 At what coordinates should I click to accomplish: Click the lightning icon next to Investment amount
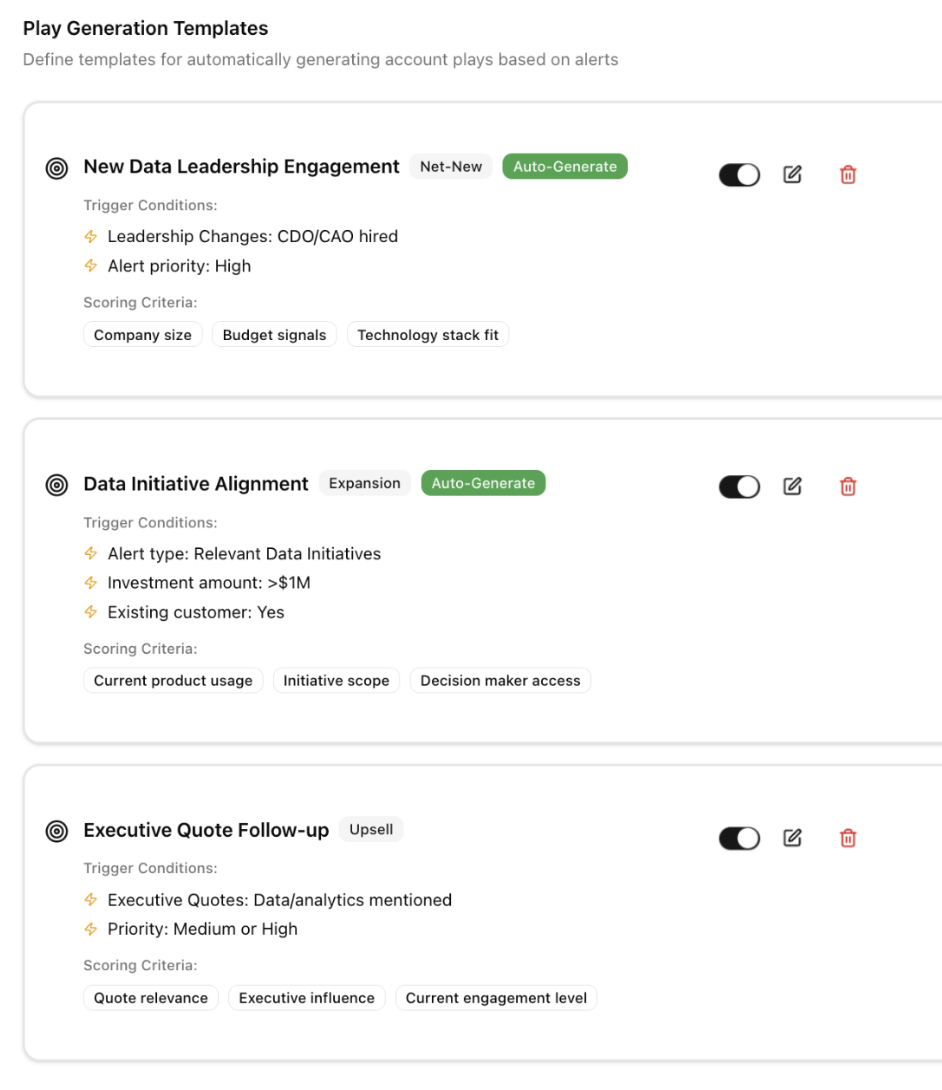coord(91,583)
